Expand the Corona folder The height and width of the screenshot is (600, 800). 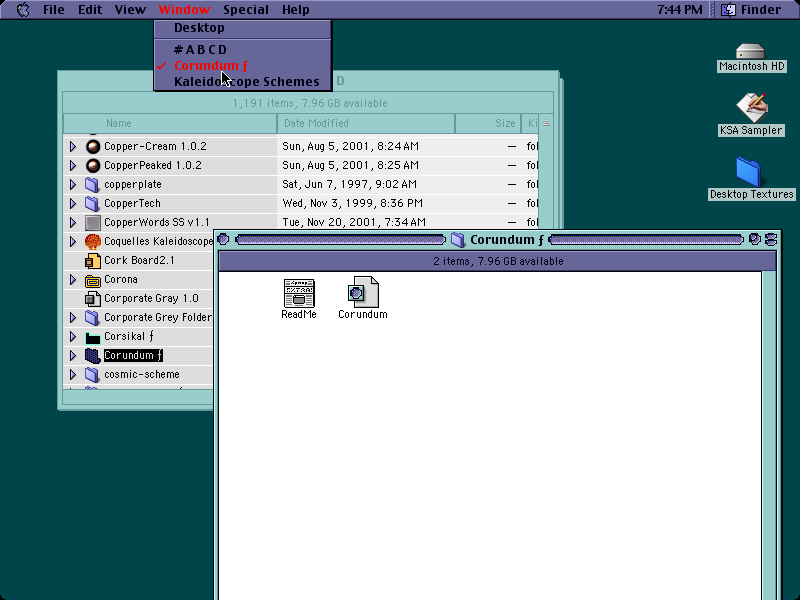point(73,280)
